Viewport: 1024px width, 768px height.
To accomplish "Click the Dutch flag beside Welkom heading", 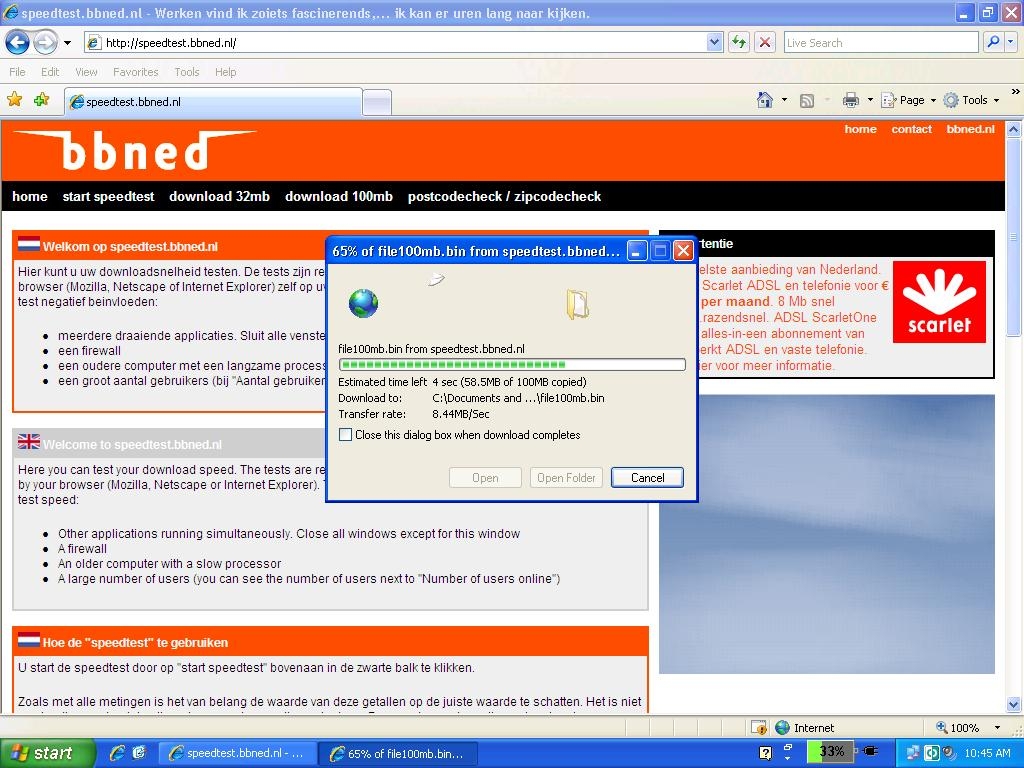I will click(x=29, y=244).
